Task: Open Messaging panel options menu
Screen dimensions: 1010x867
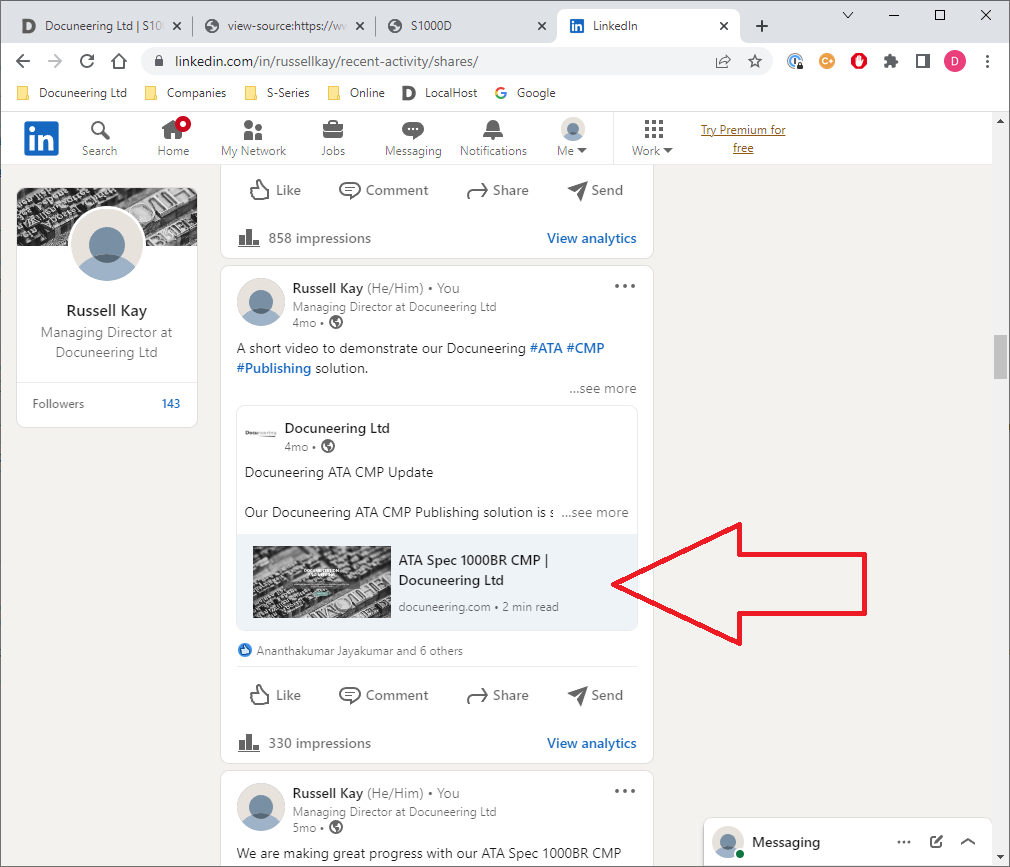Action: pyautogui.click(x=904, y=842)
